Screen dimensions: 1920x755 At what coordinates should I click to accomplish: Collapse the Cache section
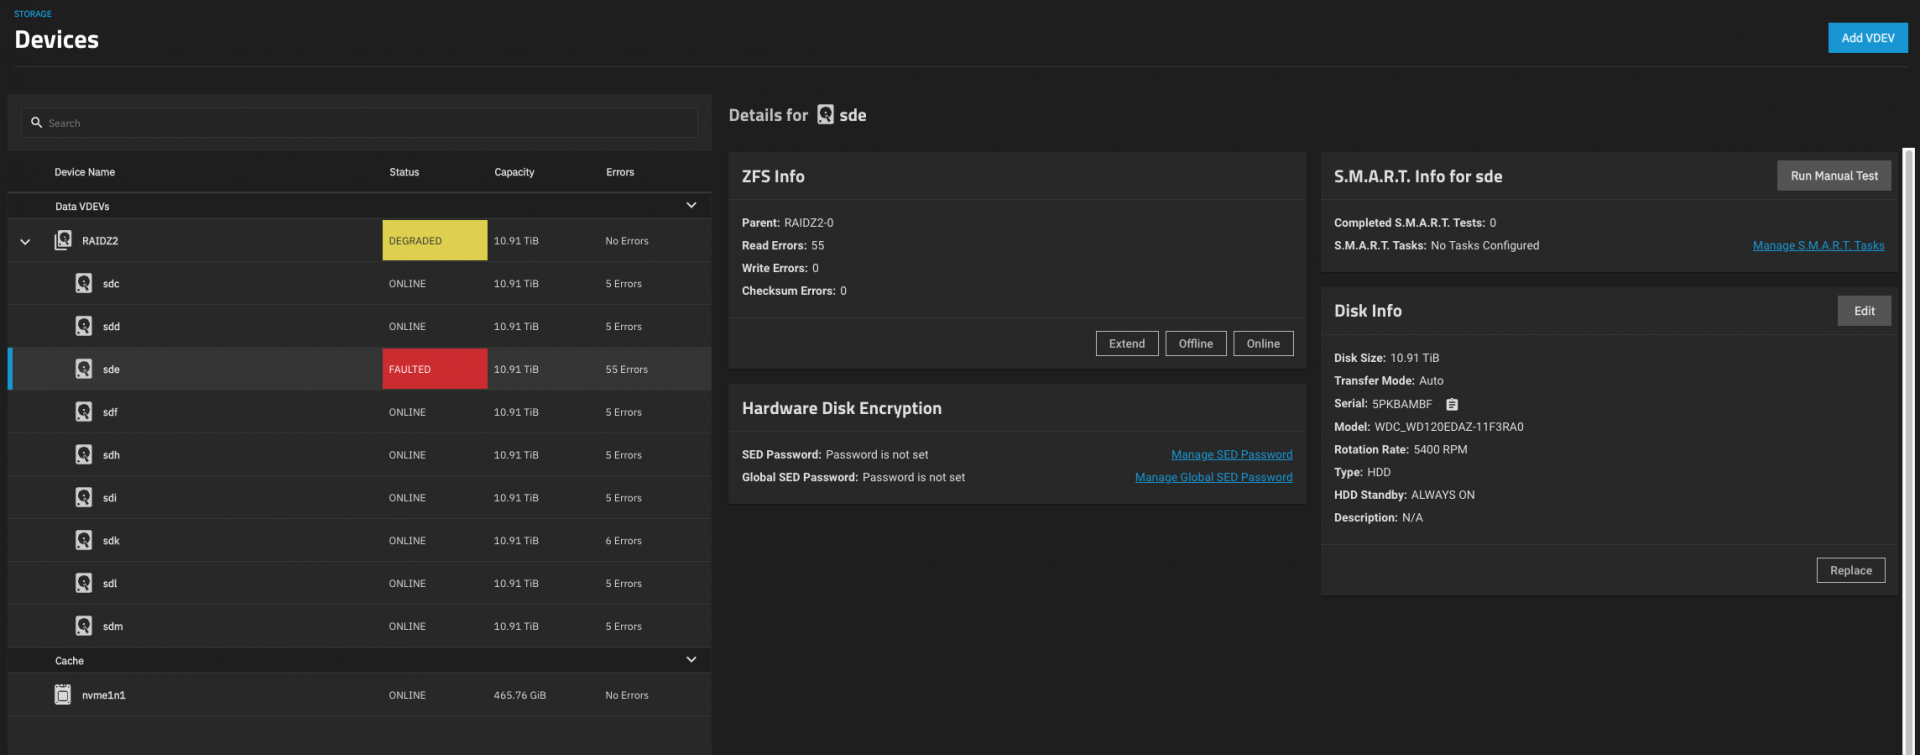tap(691, 660)
